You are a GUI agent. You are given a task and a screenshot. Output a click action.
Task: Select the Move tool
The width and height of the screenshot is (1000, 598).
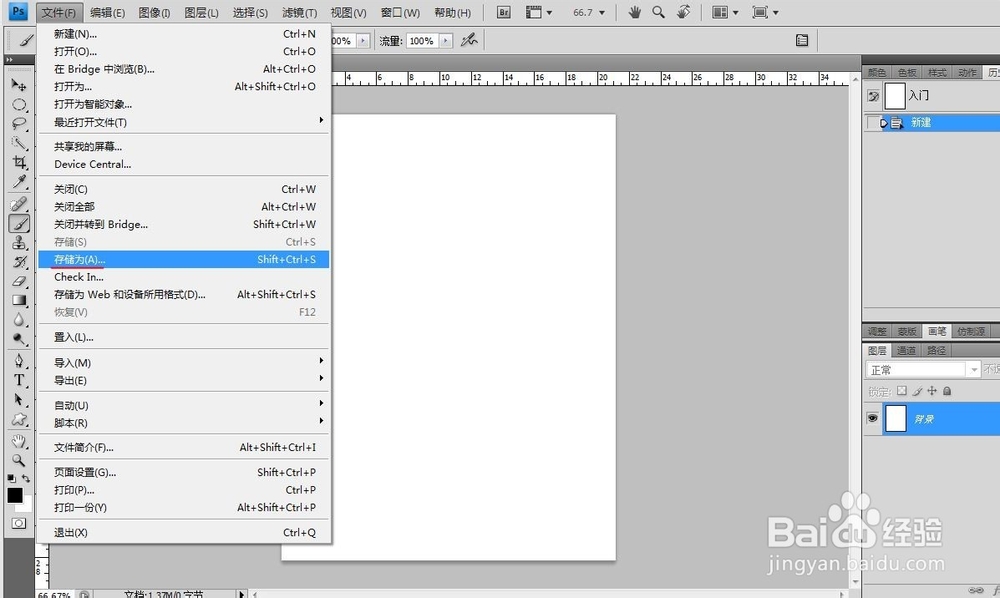click(x=19, y=85)
